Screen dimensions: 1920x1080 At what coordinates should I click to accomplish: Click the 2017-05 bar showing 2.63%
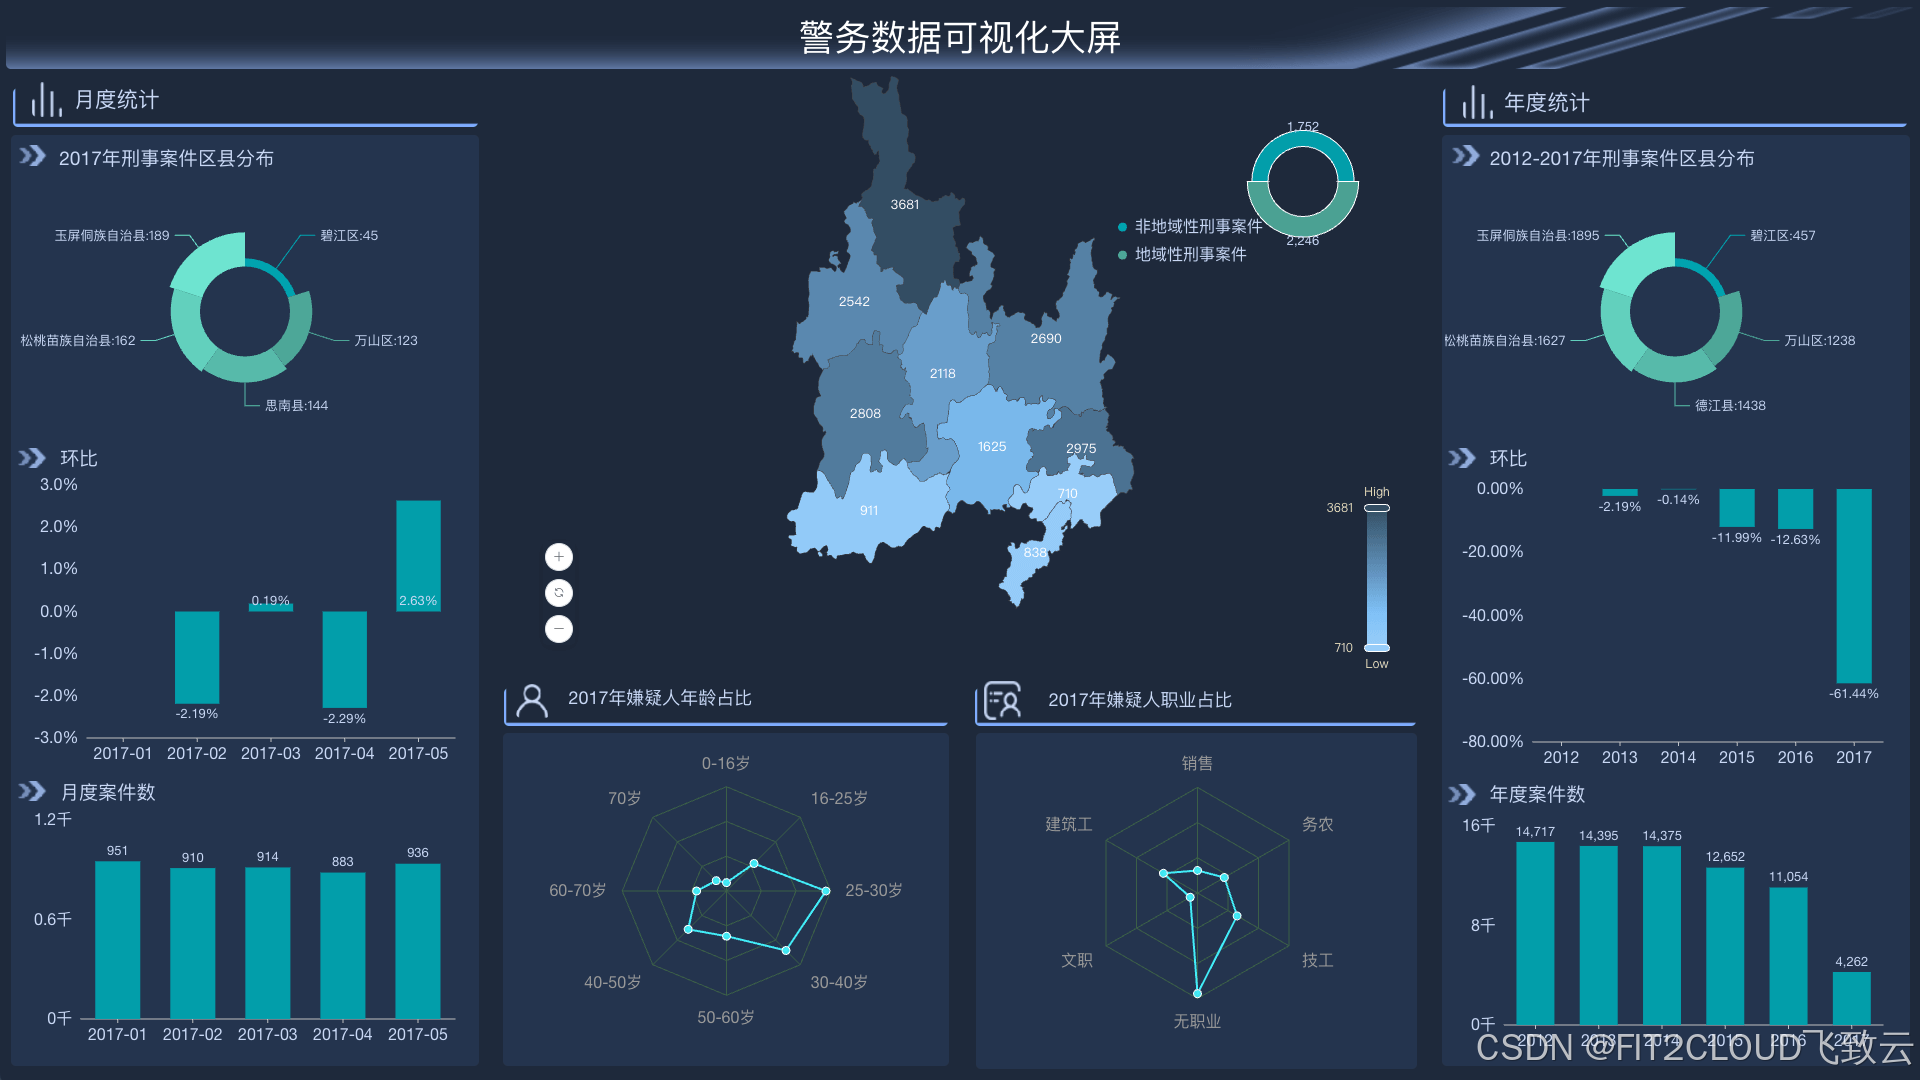[x=418, y=555]
